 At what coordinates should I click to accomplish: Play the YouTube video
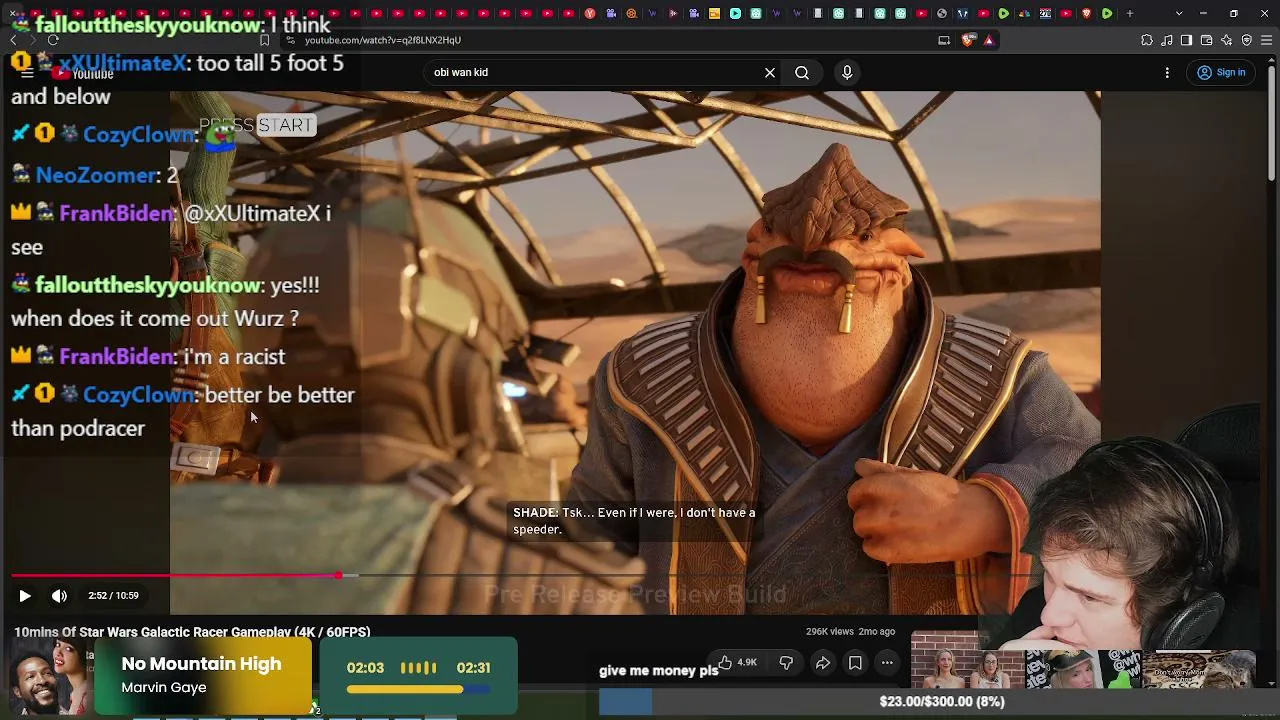point(25,596)
